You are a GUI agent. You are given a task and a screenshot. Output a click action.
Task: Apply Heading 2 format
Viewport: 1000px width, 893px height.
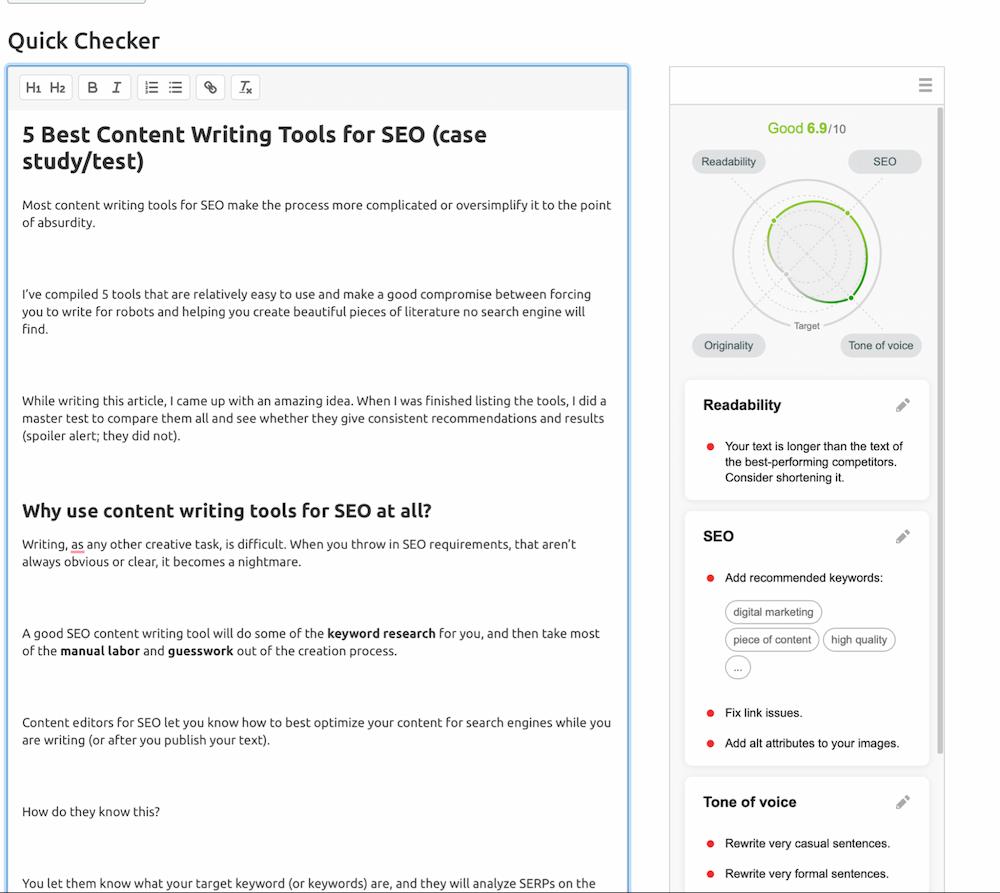point(57,87)
